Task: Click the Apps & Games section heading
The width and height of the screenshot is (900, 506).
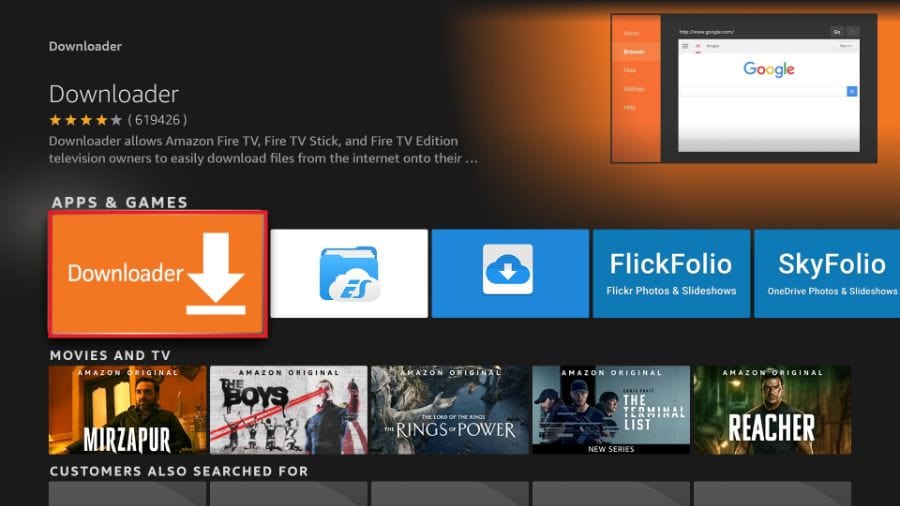Action: tap(119, 202)
